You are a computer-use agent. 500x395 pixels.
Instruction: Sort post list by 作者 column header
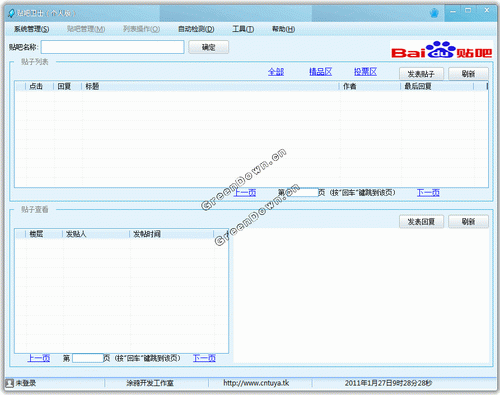(x=370, y=86)
